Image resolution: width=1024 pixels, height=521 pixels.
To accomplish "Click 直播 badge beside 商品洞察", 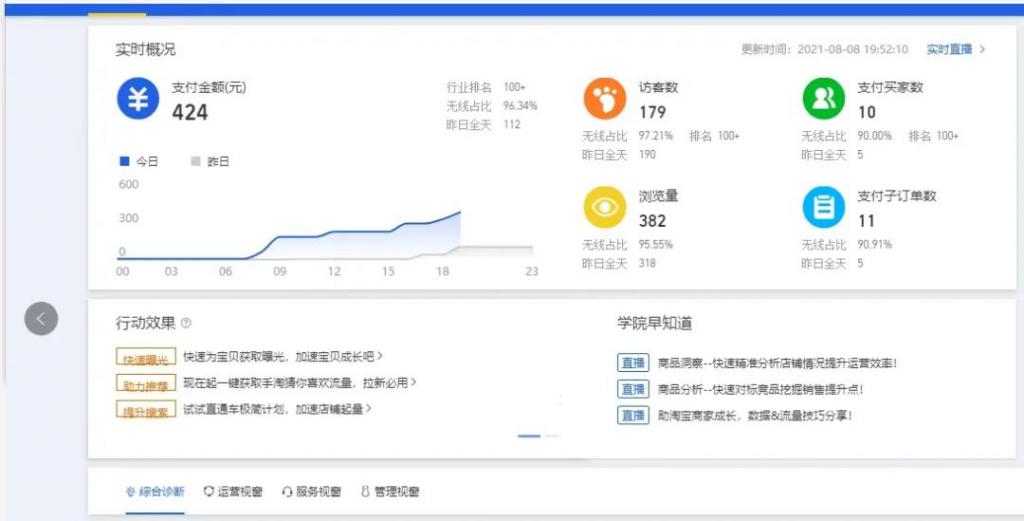I will [x=633, y=363].
